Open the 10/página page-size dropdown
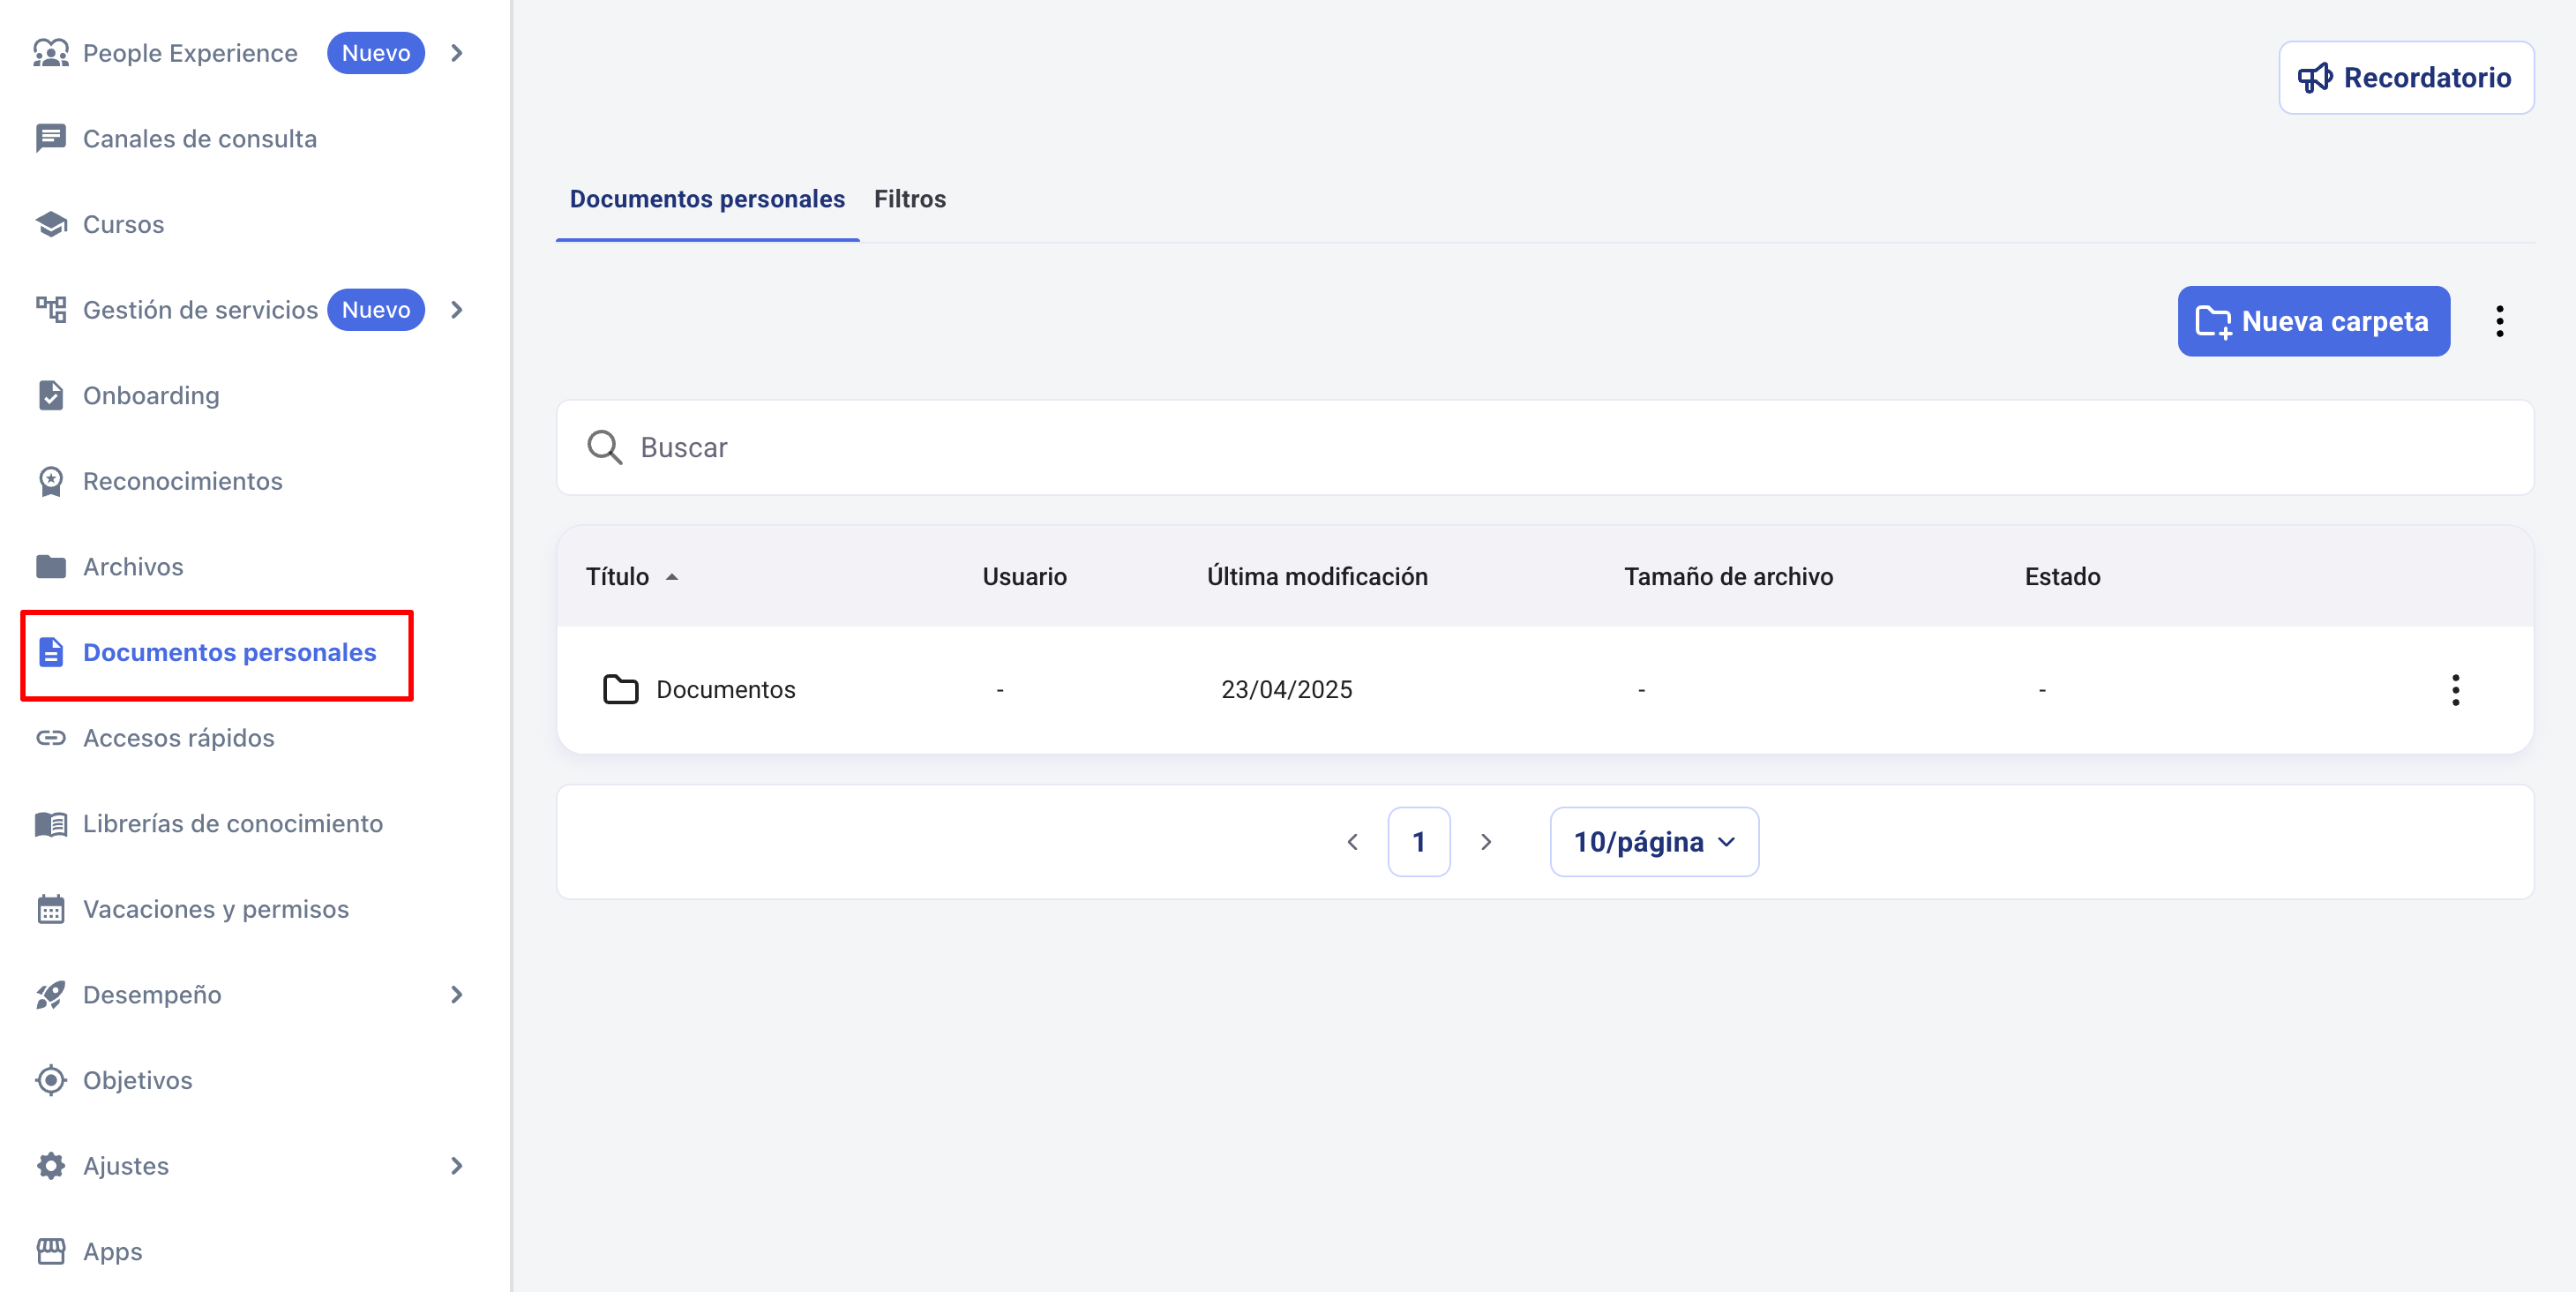2576x1292 pixels. pyautogui.click(x=1654, y=842)
